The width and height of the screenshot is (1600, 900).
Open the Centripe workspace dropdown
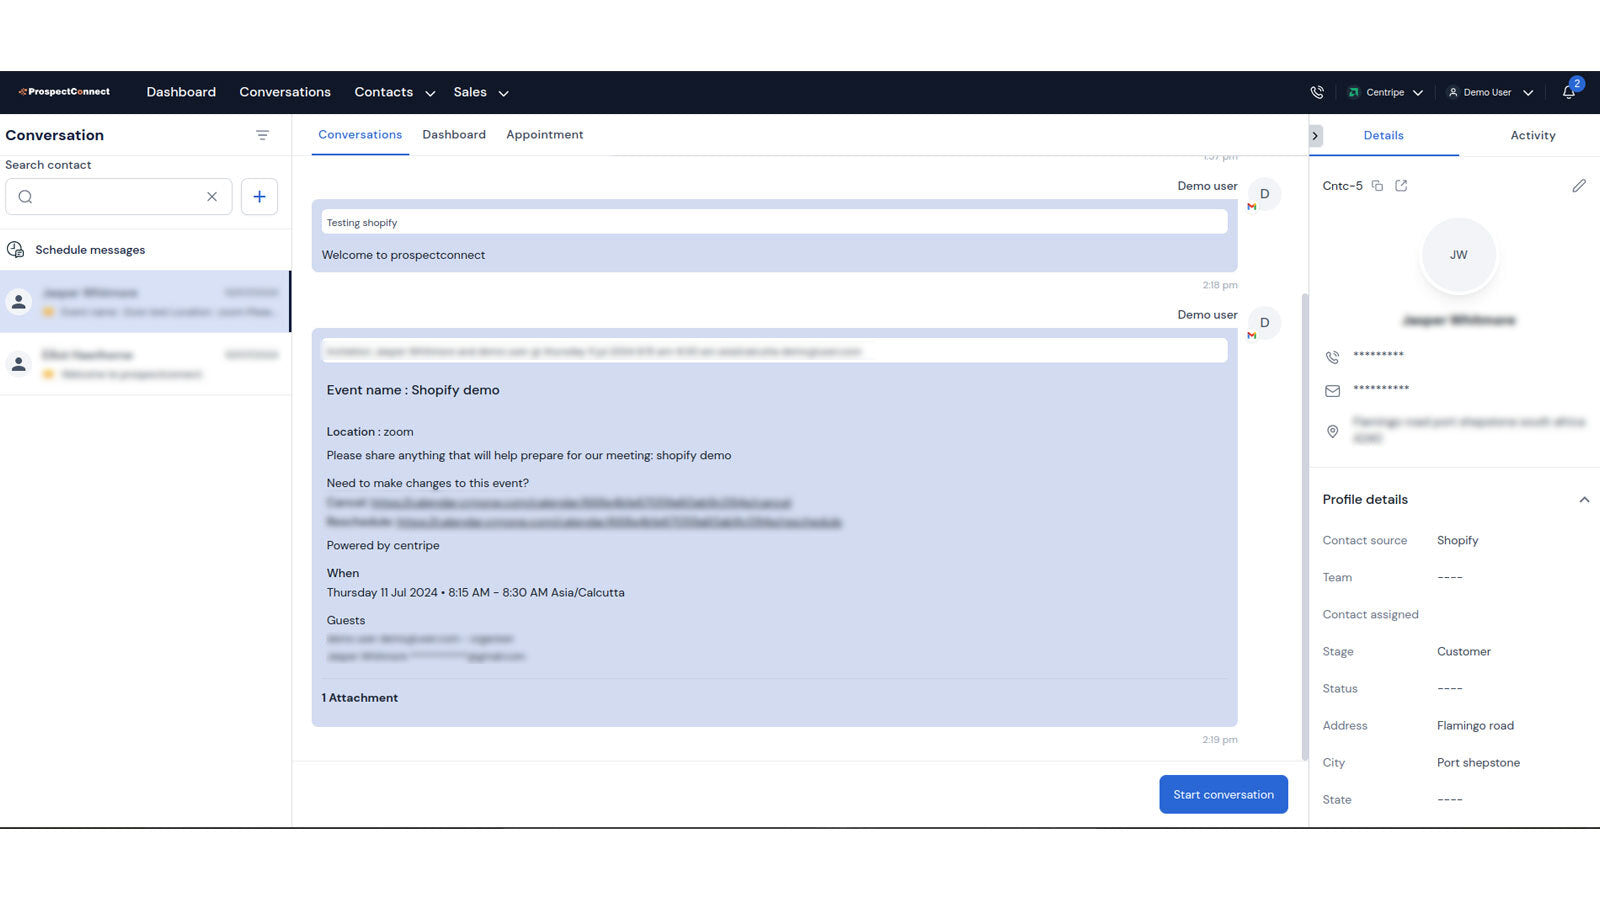[x=1385, y=92]
